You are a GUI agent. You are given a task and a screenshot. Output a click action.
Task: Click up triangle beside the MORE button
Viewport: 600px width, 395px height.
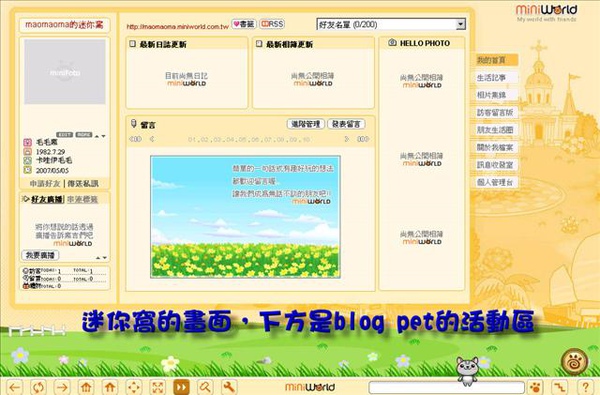[97, 136]
